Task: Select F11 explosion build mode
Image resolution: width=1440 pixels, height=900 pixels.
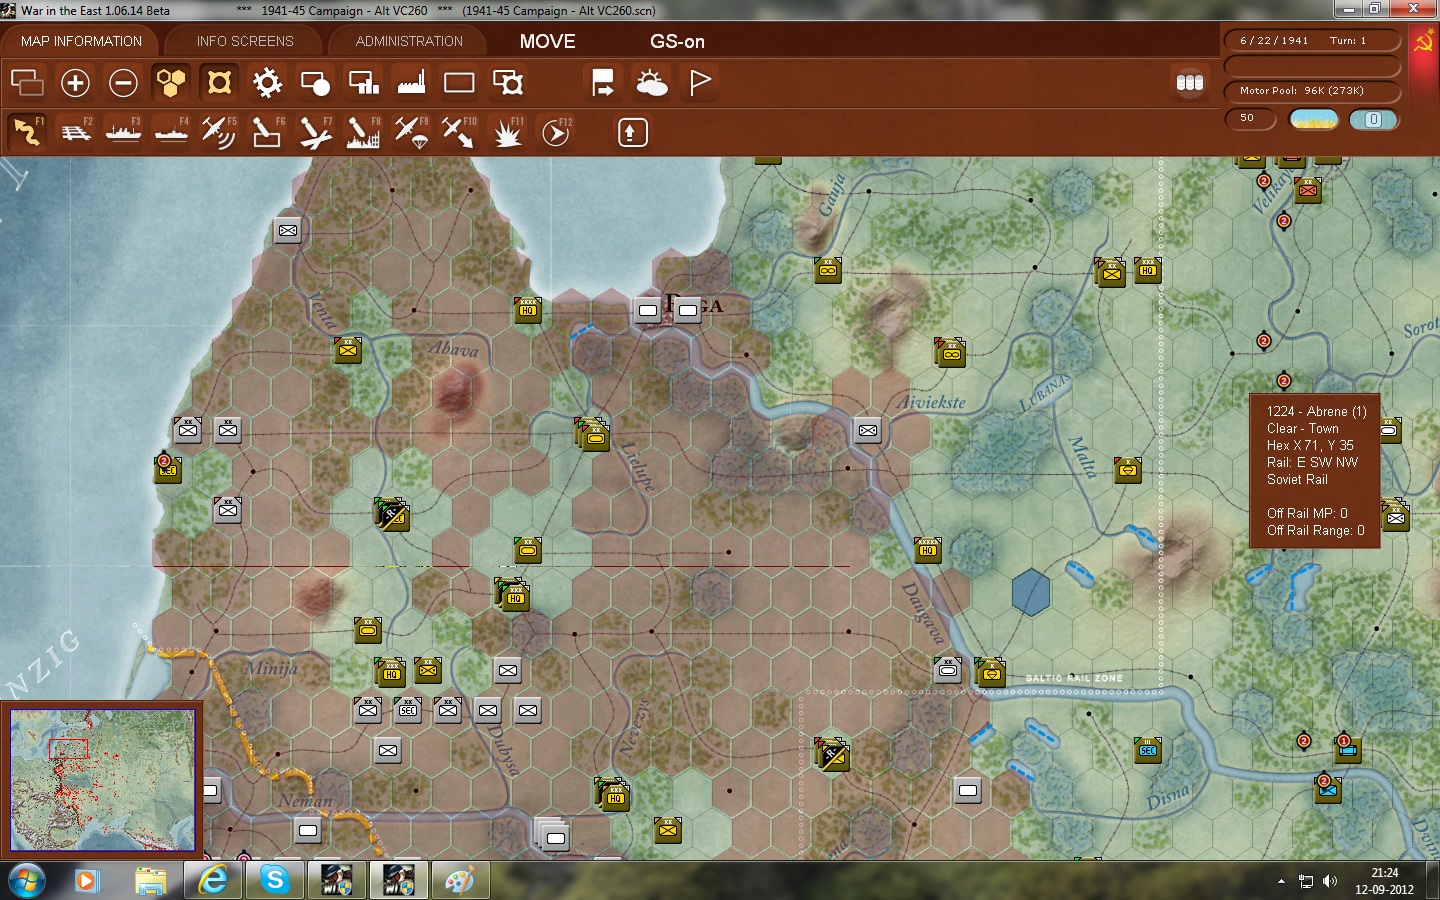Action: pos(508,132)
